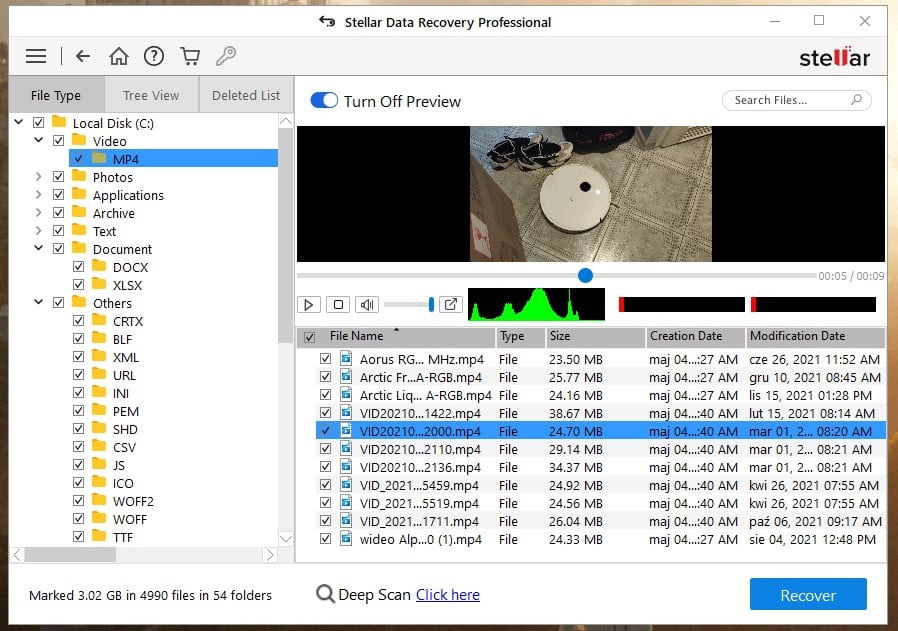Sort by Creation Date column header
Viewport: 898px width, 631px height.
pos(695,337)
